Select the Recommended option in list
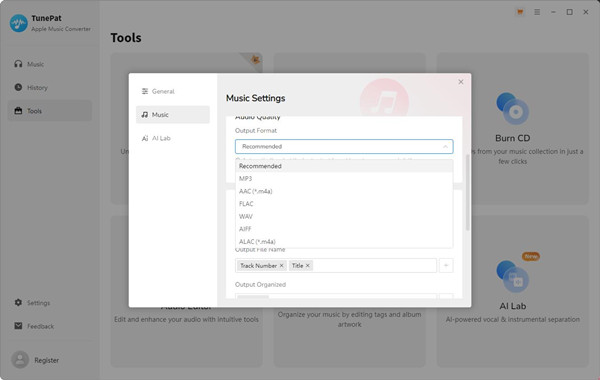600x380 pixels. coord(344,166)
